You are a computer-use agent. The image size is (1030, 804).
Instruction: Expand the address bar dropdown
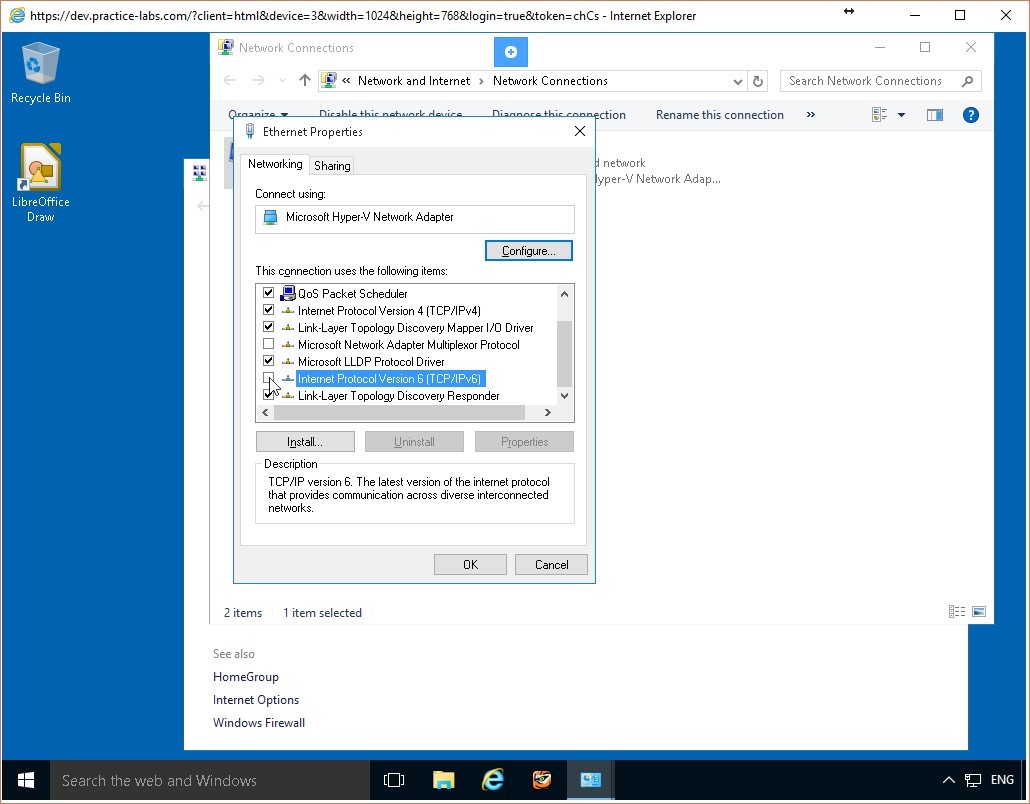point(737,81)
